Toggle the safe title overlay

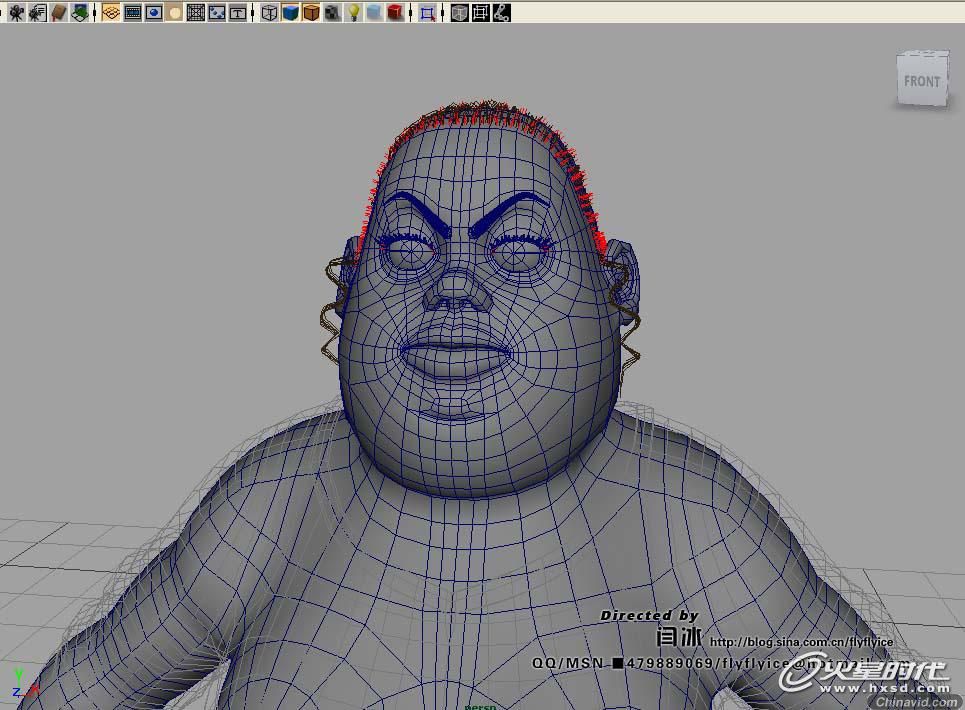[x=238, y=12]
